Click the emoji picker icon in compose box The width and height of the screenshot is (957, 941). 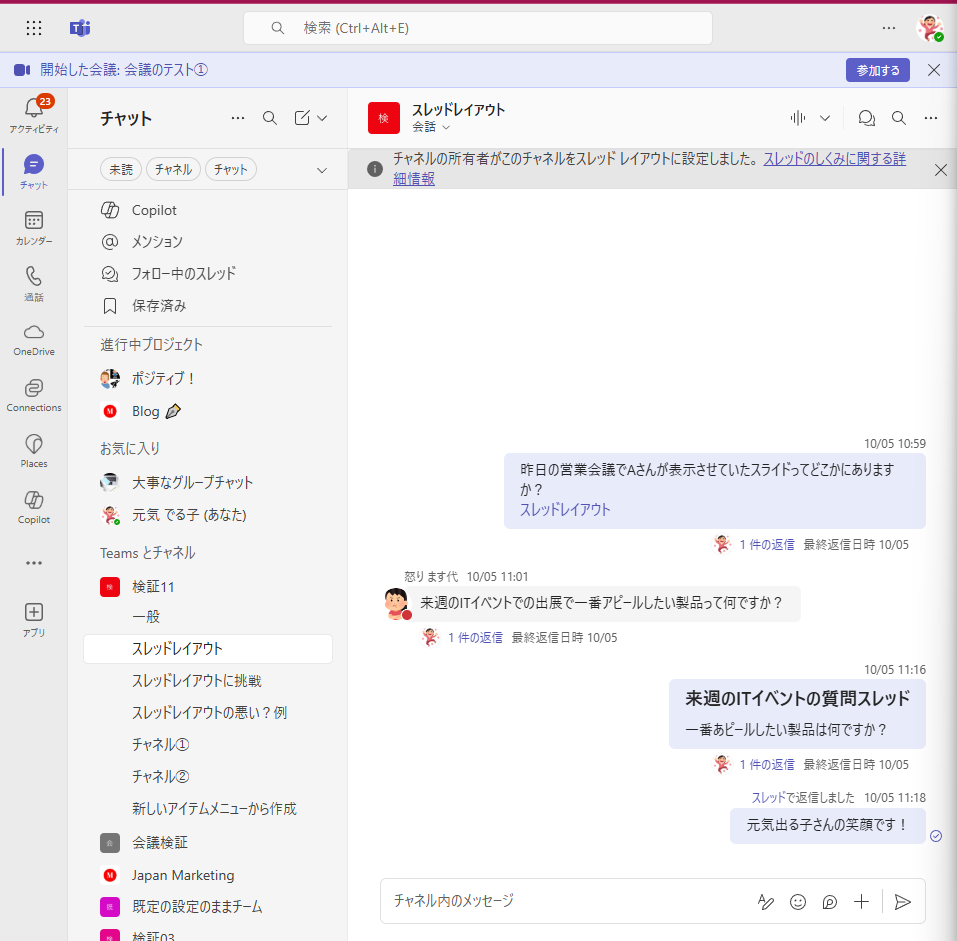point(798,901)
